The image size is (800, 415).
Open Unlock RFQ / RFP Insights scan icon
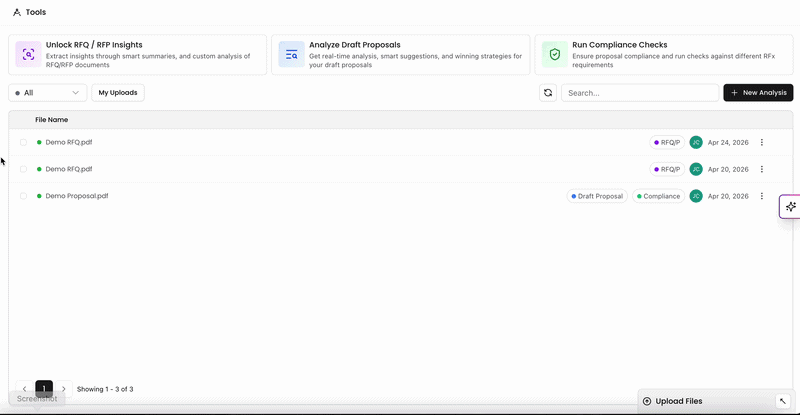click(x=29, y=55)
